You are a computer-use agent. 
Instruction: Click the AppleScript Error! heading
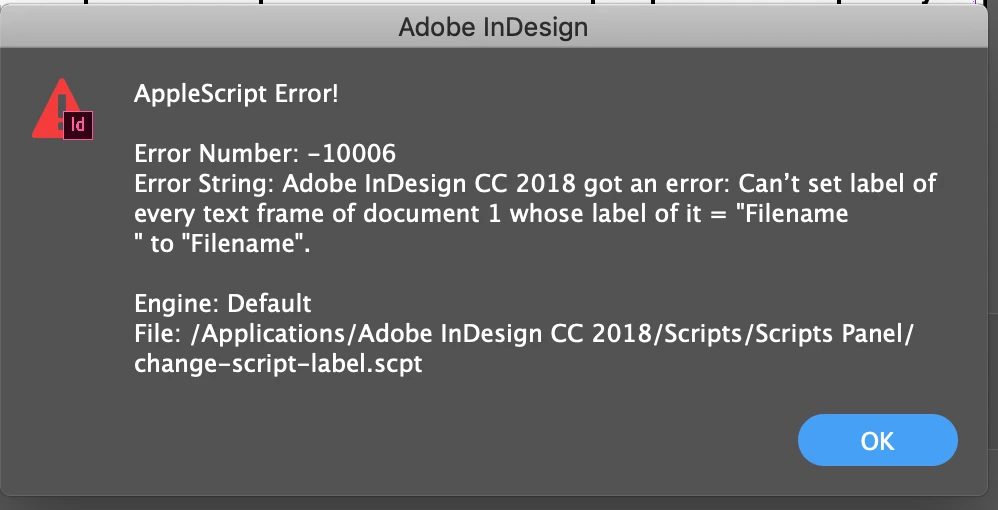236,94
